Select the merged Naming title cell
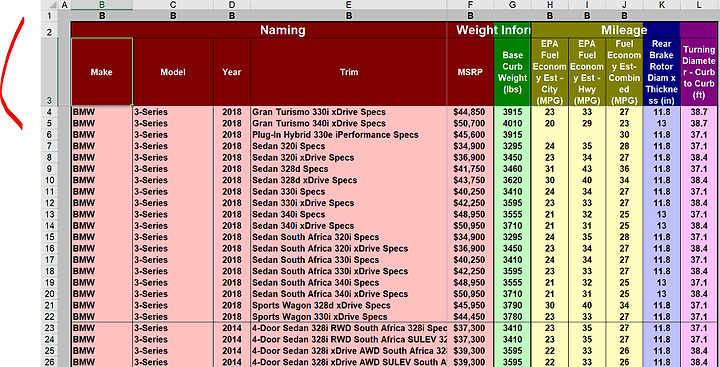The image size is (720, 367). point(282,30)
